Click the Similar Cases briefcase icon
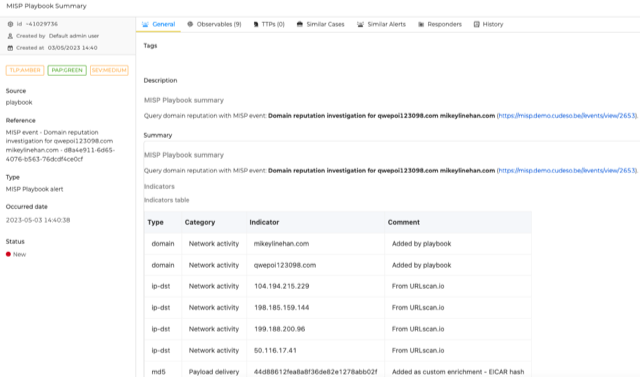This screenshot has height=377, width=640. [300, 24]
